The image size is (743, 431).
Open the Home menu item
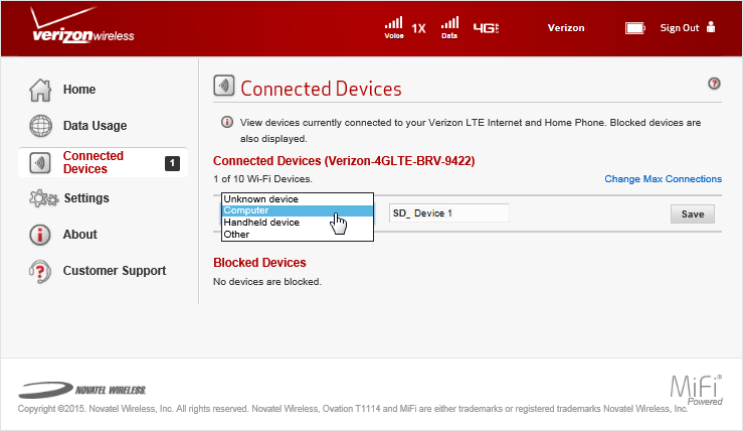coord(80,90)
